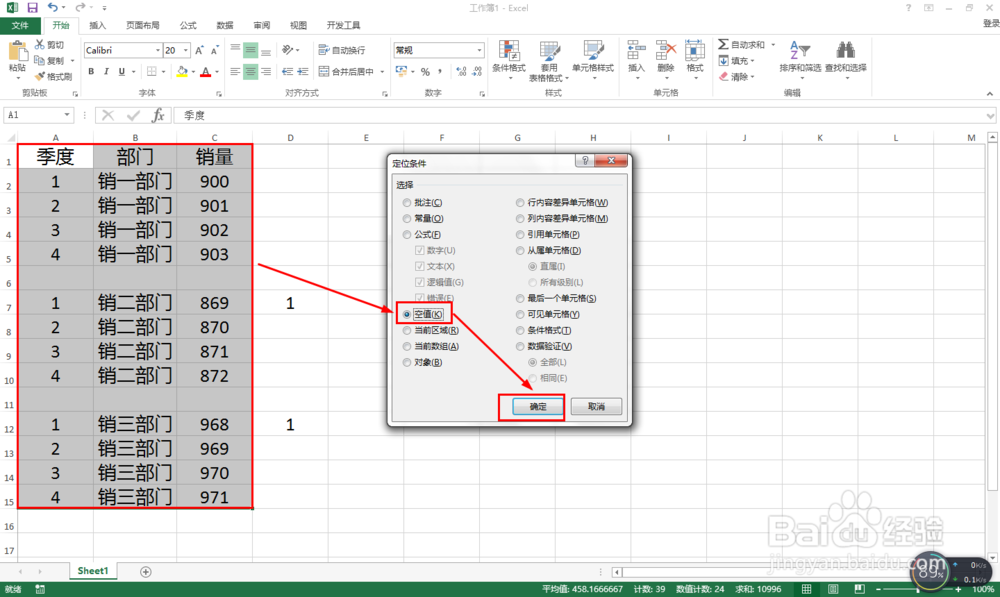
Task: Click Format as Table (套用表格格式) icon
Action: 549,51
